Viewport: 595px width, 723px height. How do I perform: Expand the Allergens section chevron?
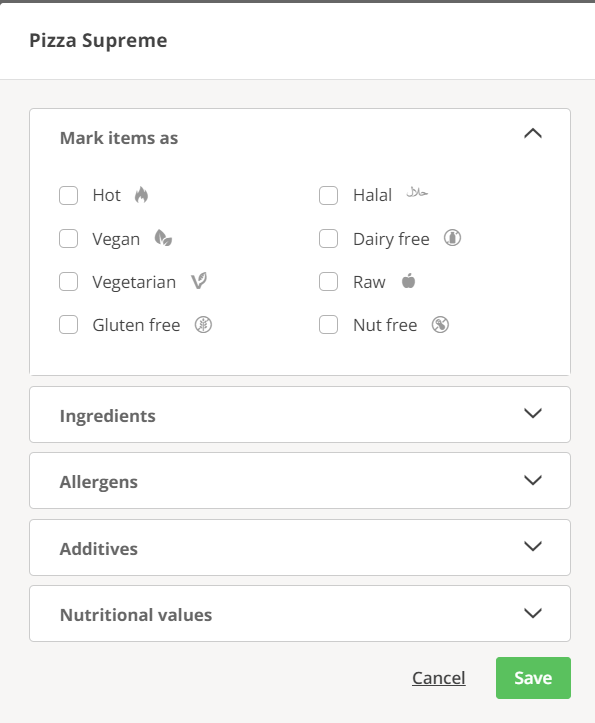(x=533, y=480)
